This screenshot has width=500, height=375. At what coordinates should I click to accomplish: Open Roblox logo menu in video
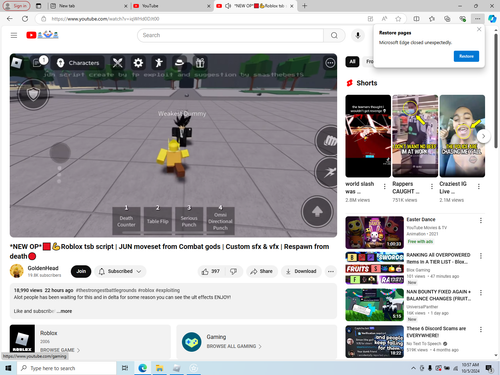click(16, 63)
